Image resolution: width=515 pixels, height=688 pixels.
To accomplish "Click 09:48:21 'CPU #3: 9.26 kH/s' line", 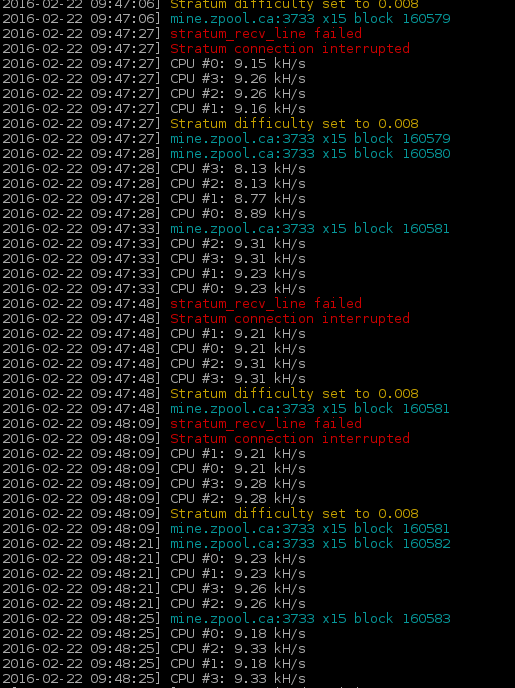I will pos(238,589).
